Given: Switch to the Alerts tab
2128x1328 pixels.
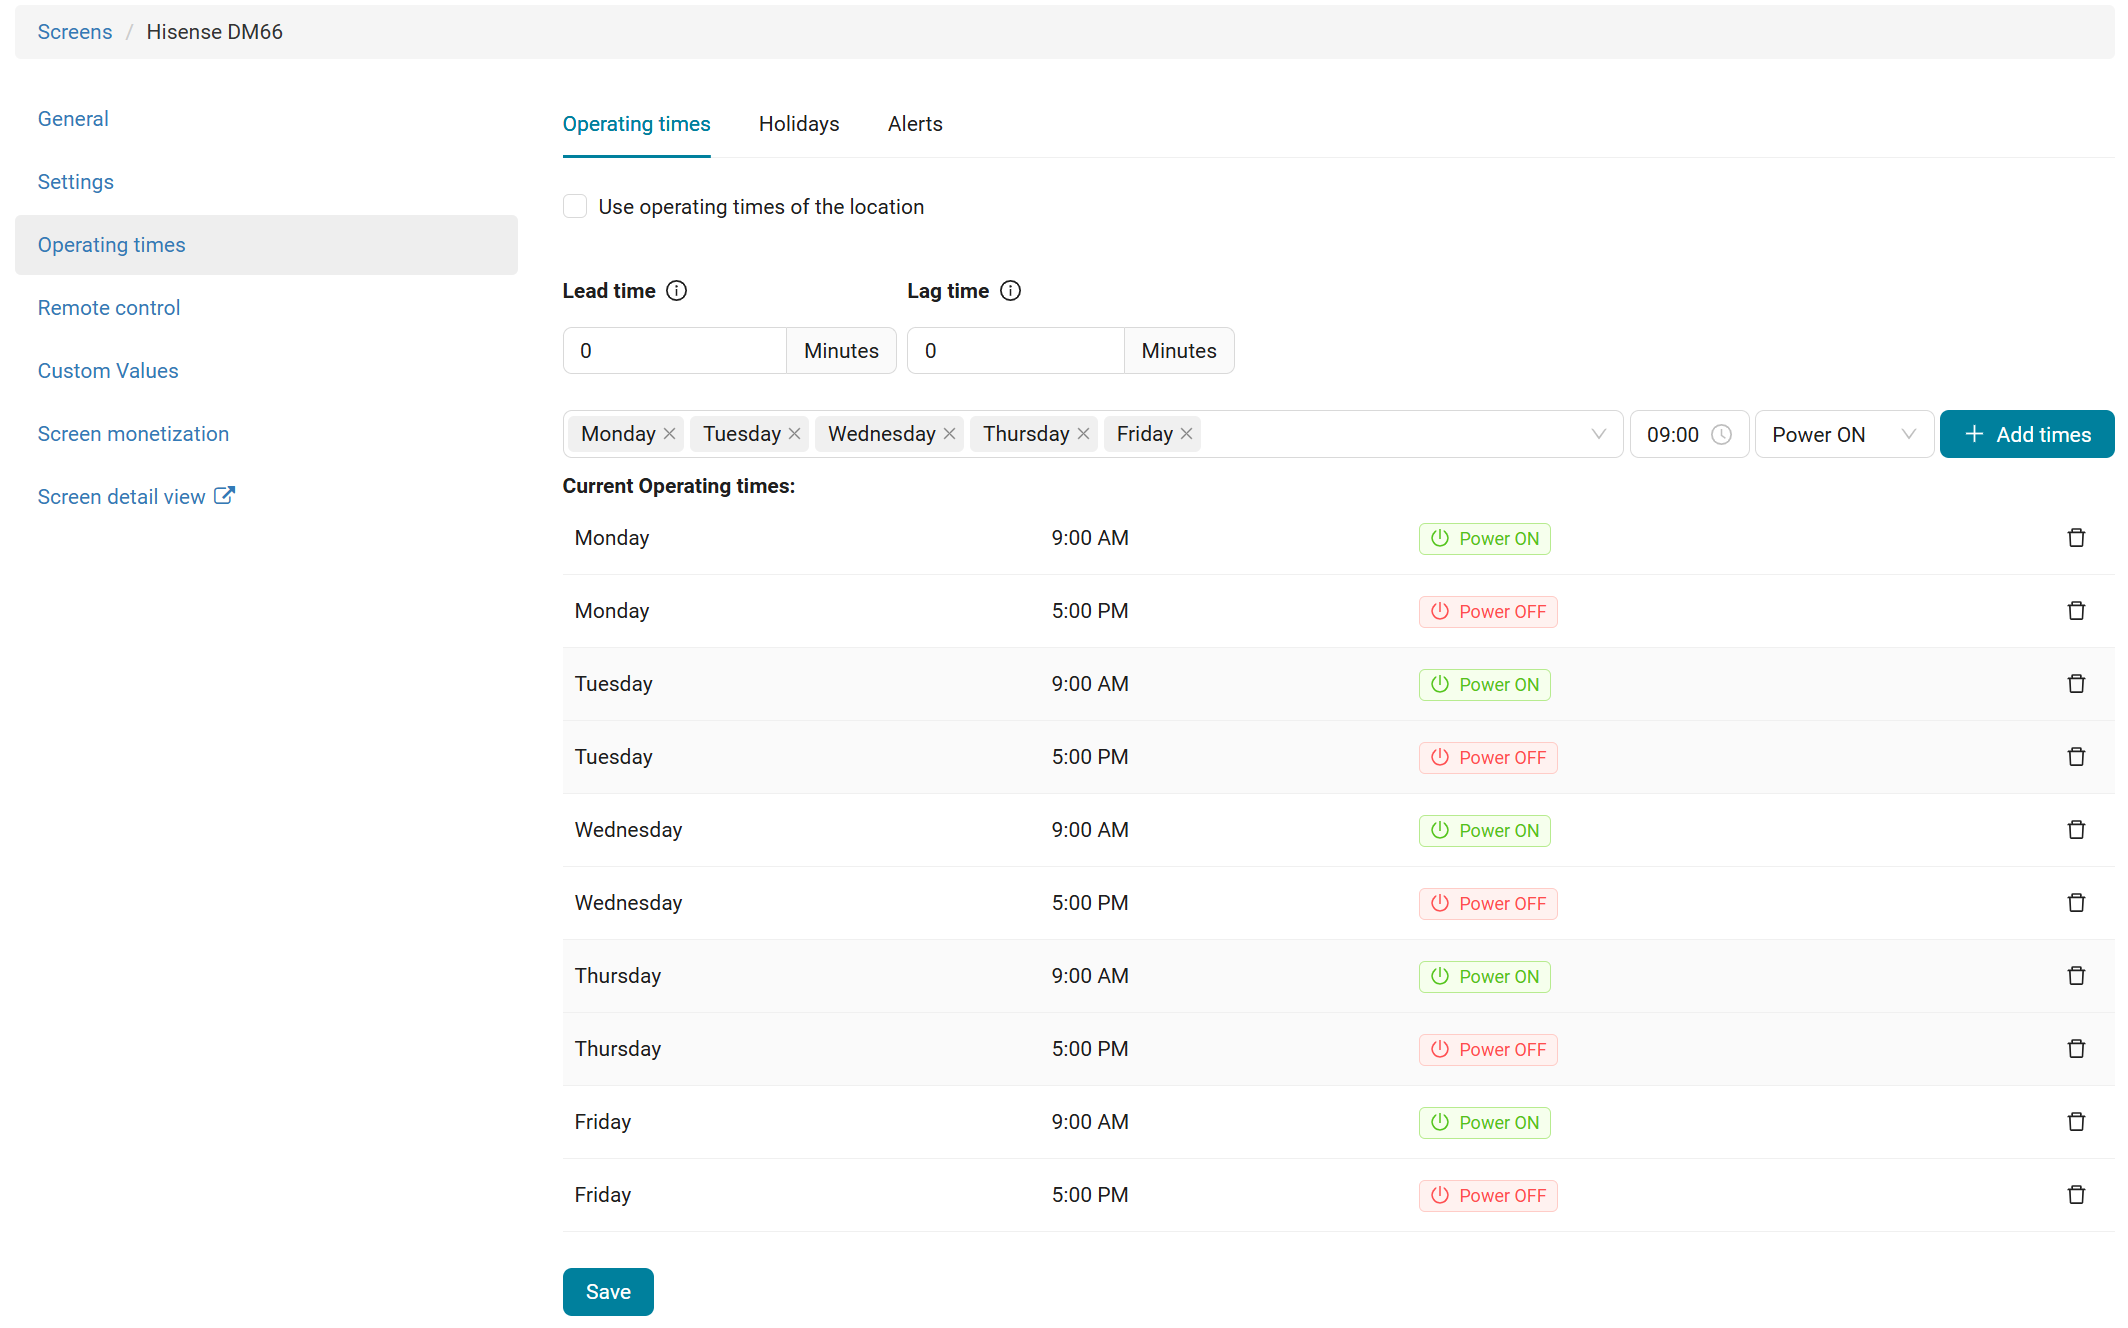Looking at the screenshot, I should pyautogui.click(x=914, y=124).
